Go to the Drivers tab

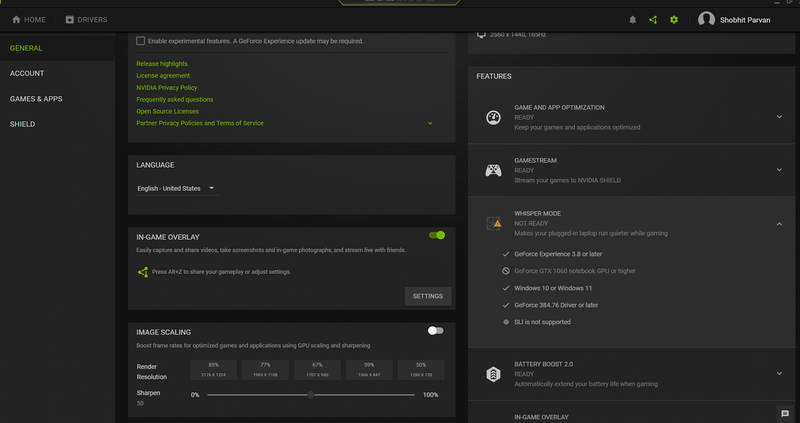click(86, 20)
